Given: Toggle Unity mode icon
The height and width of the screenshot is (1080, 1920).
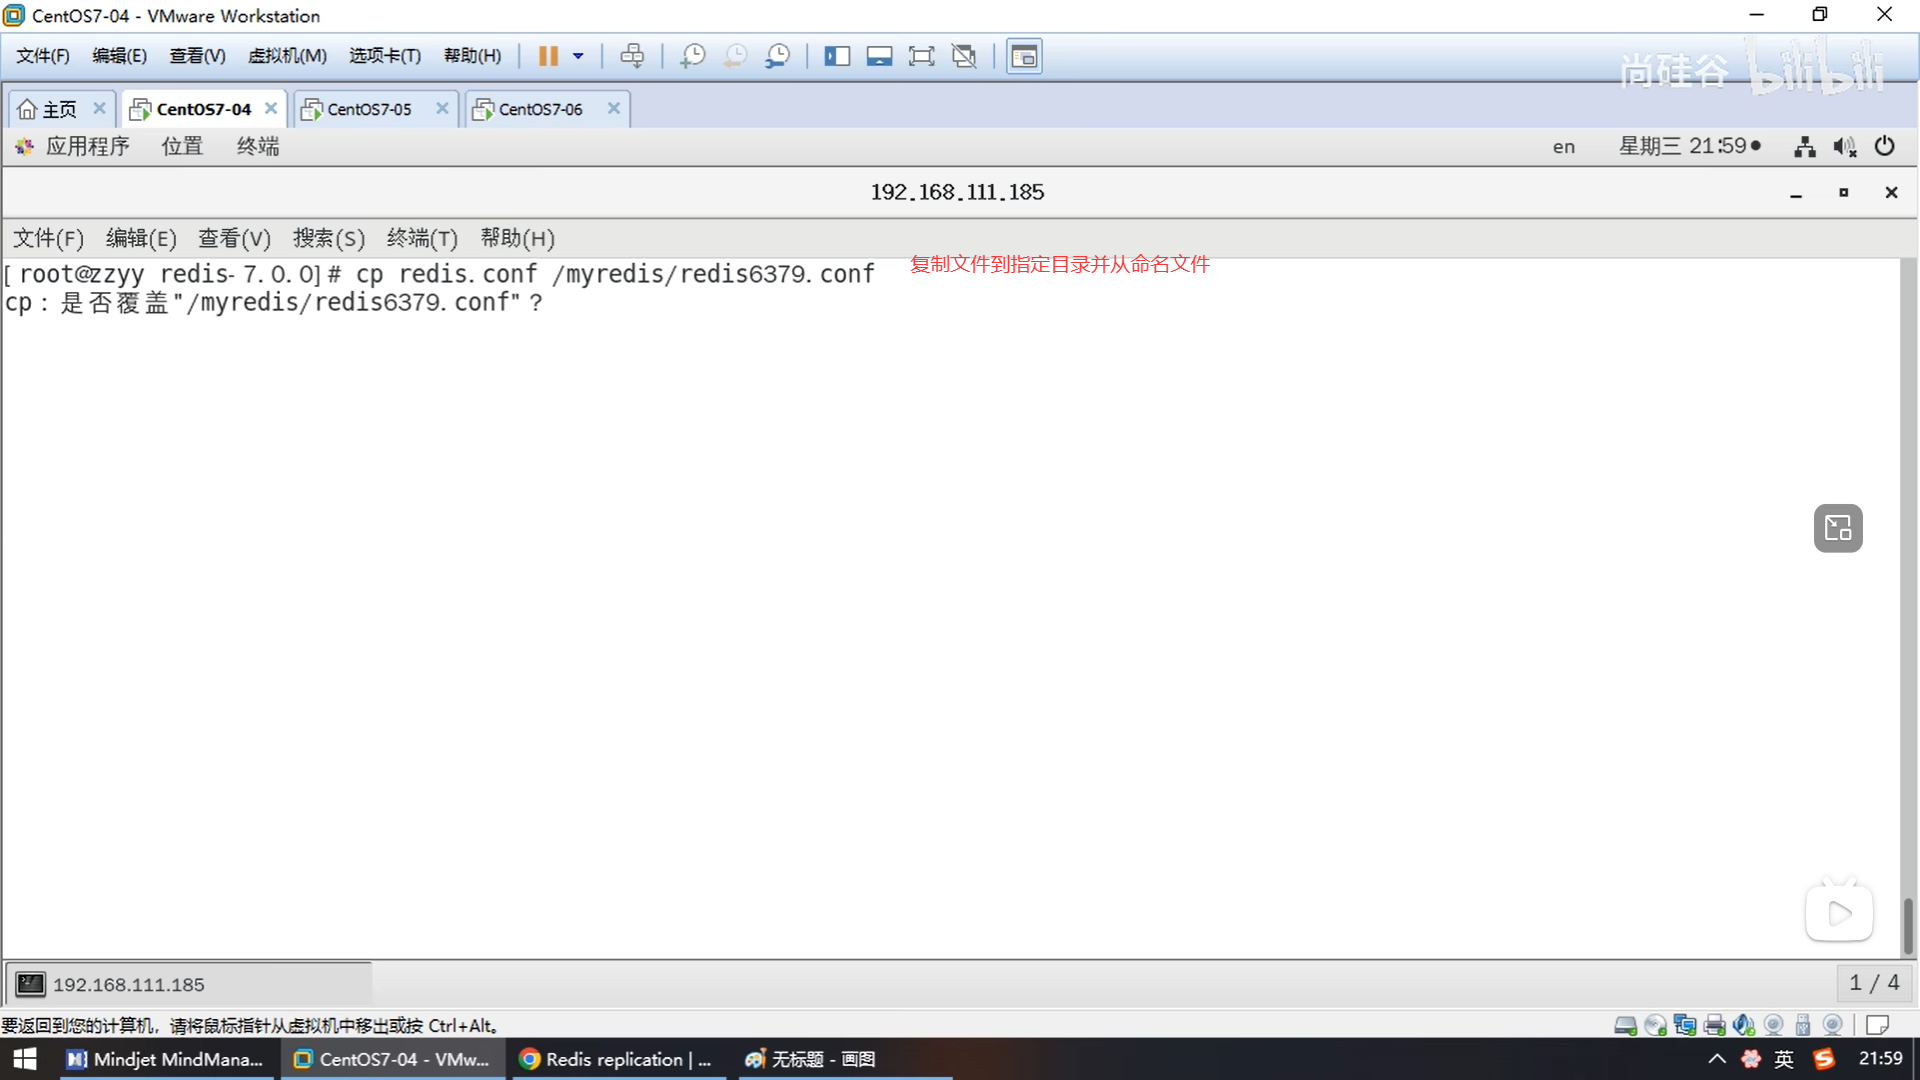Looking at the screenshot, I should click(964, 56).
